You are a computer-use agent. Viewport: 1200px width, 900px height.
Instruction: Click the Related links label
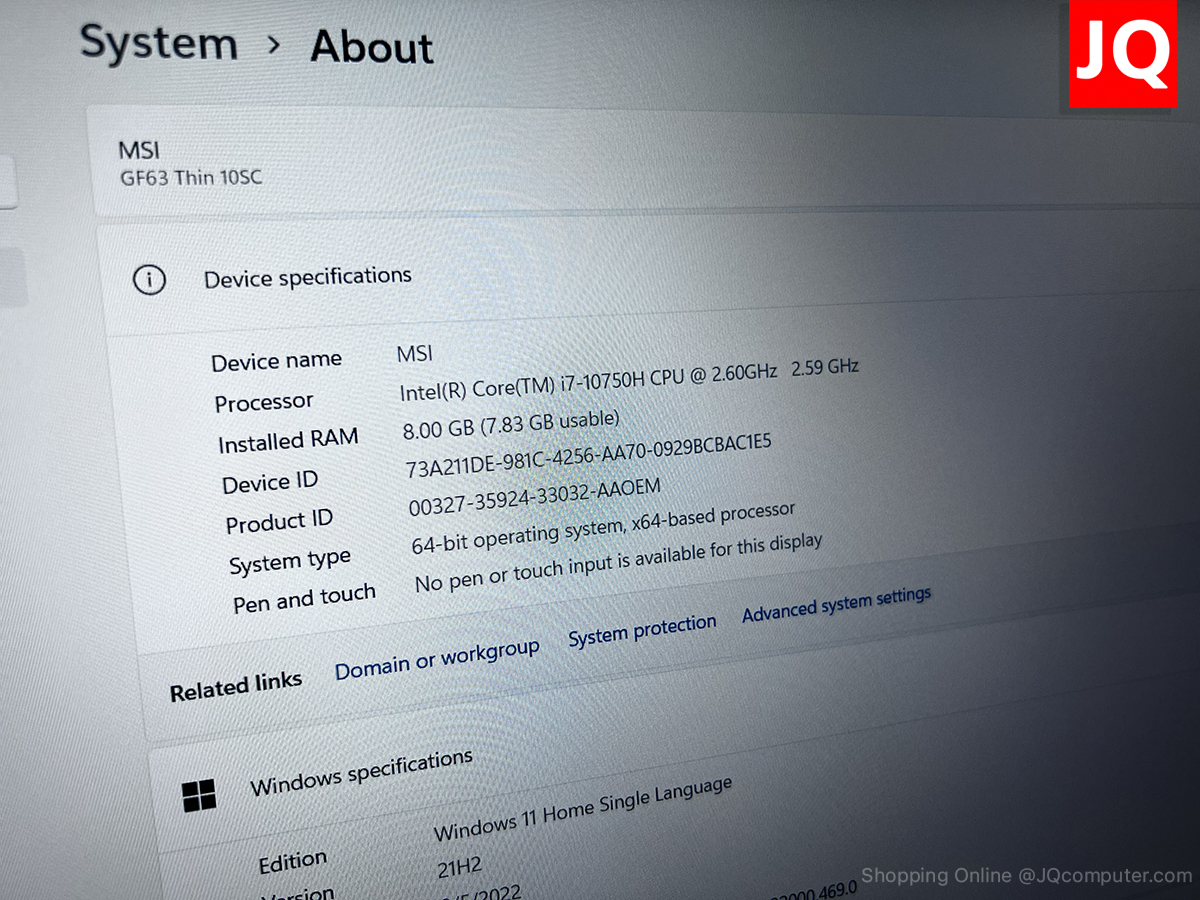click(x=236, y=687)
